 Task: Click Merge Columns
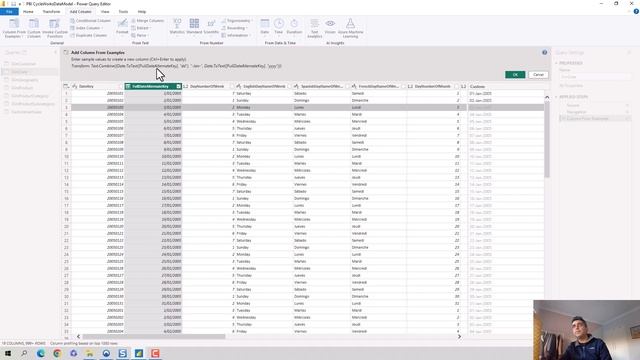coord(147,20)
